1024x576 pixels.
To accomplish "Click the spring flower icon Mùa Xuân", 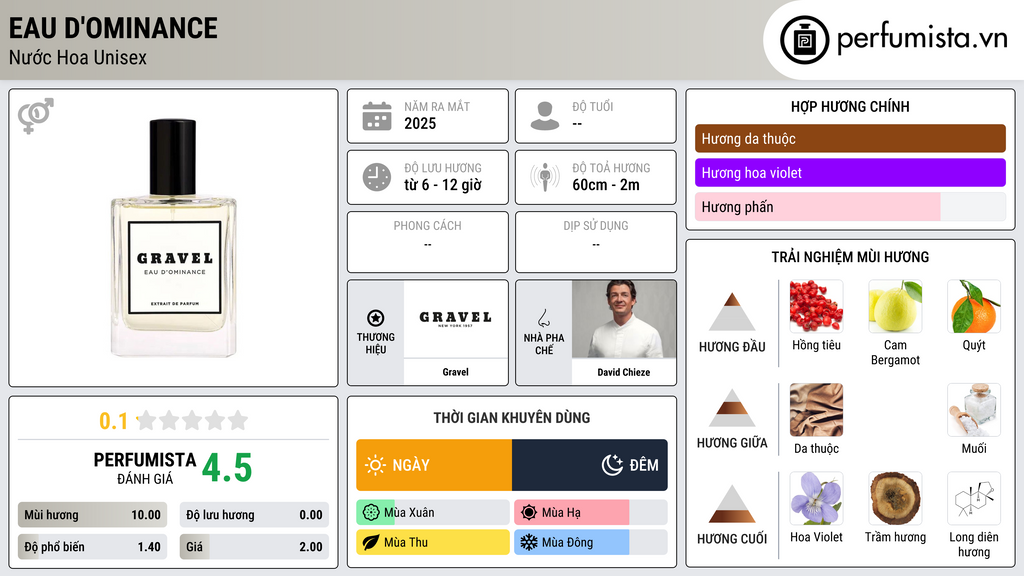I will [371, 513].
